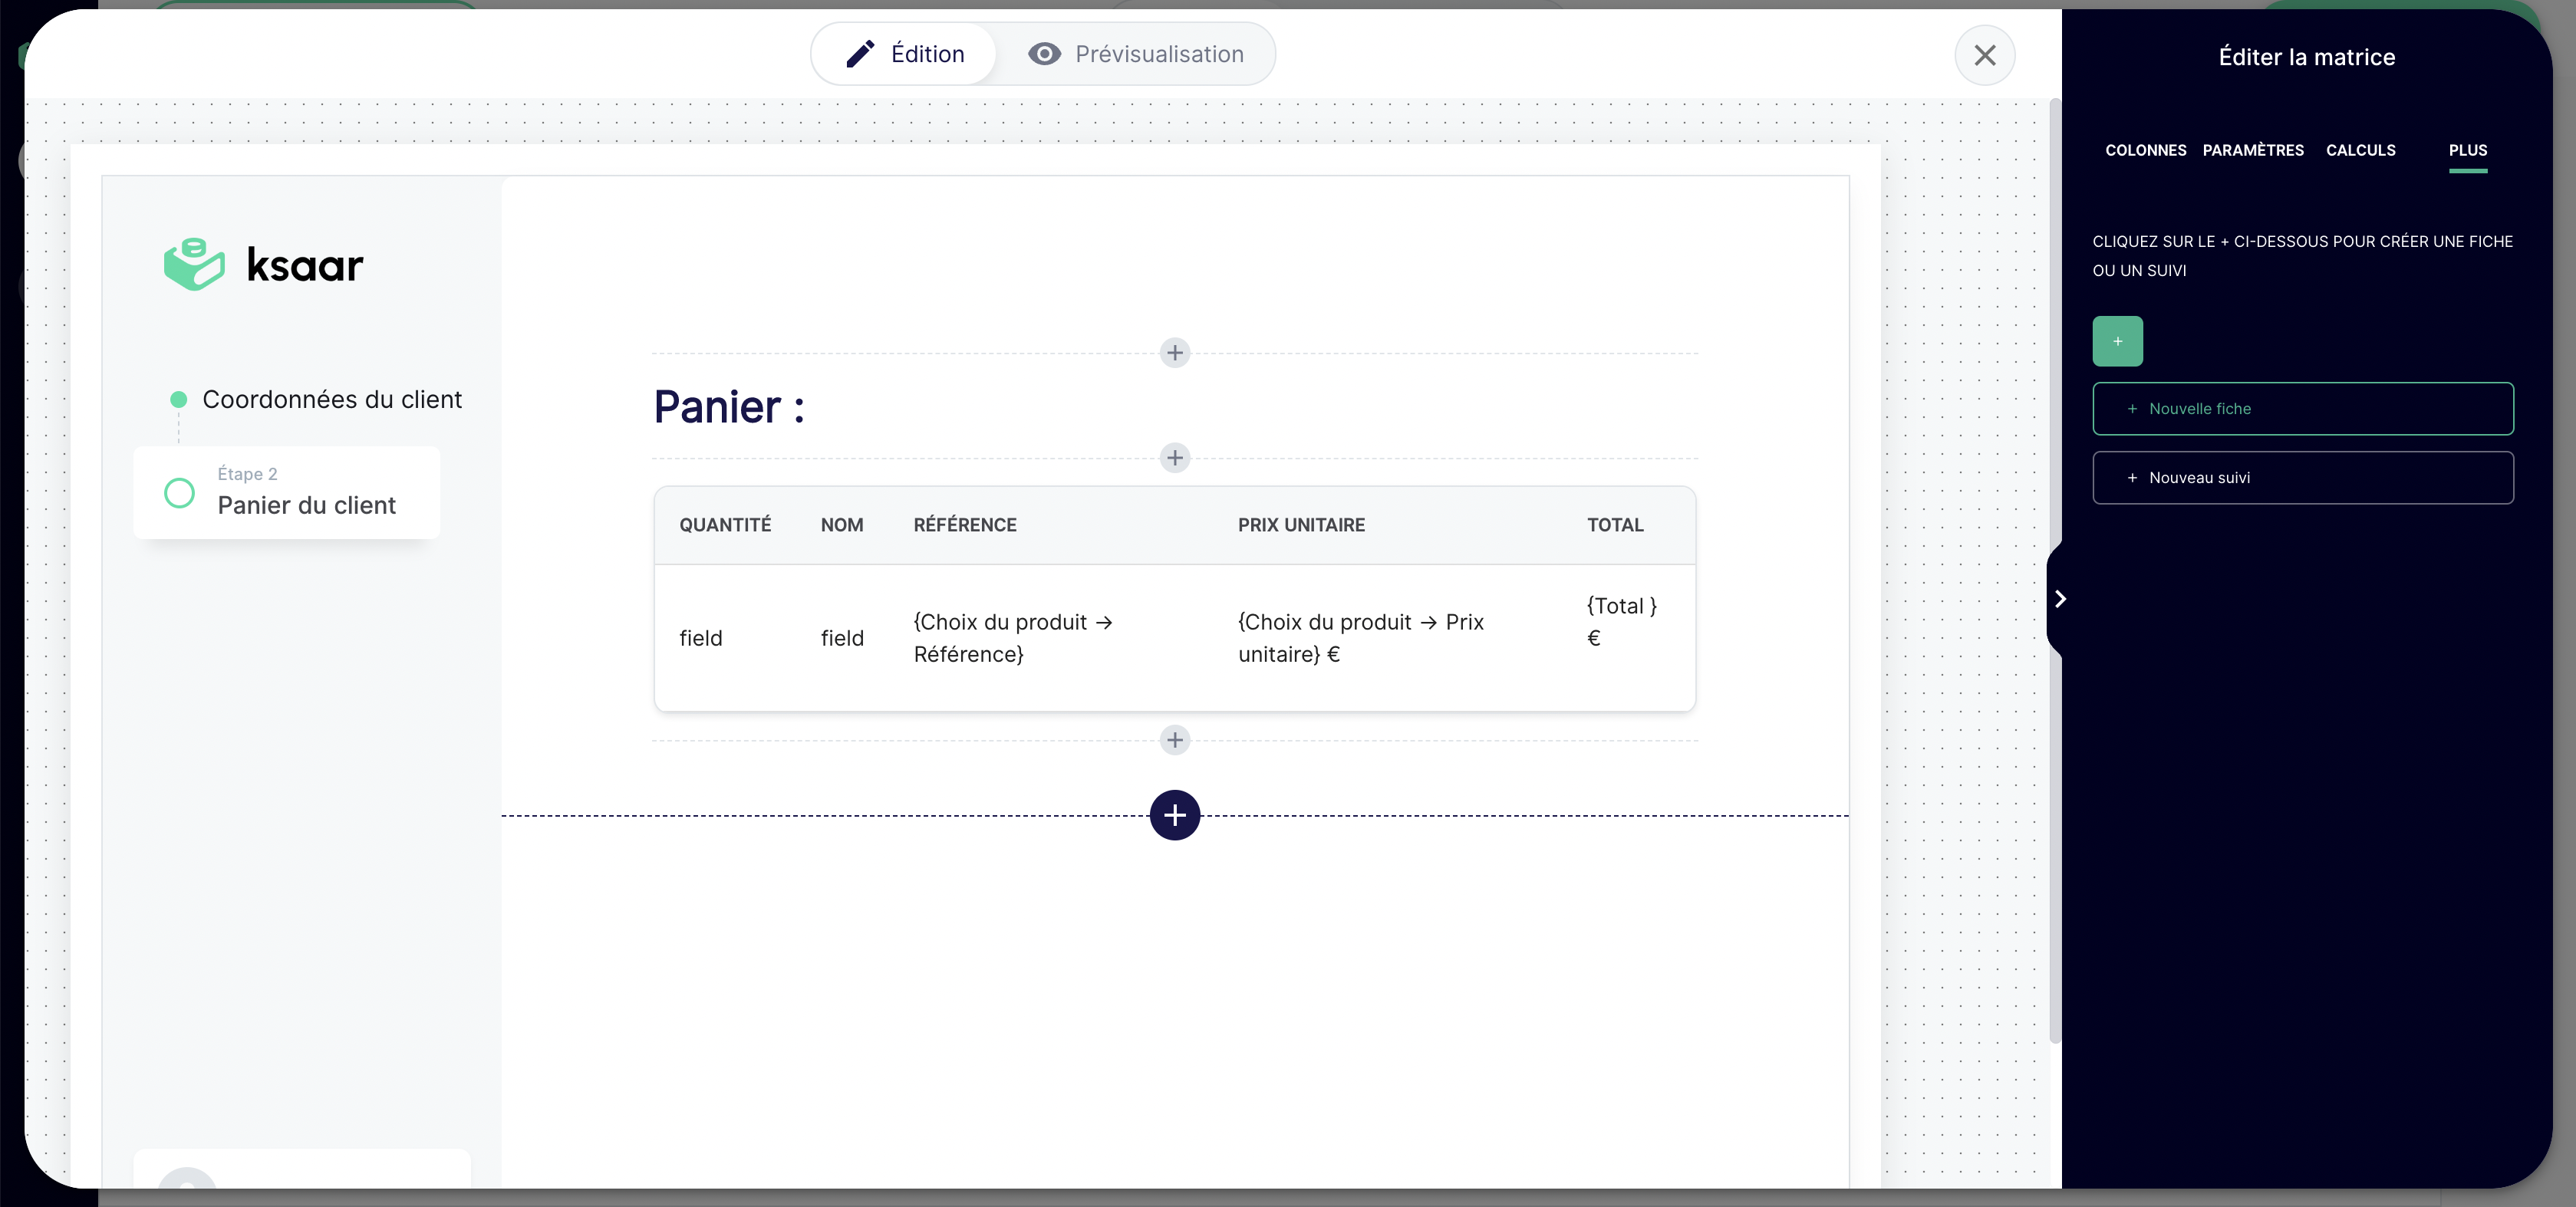Click the Éditer la matrice panel title
The width and height of the screenshot is (2576, 1207).
tap(2306, 57)
